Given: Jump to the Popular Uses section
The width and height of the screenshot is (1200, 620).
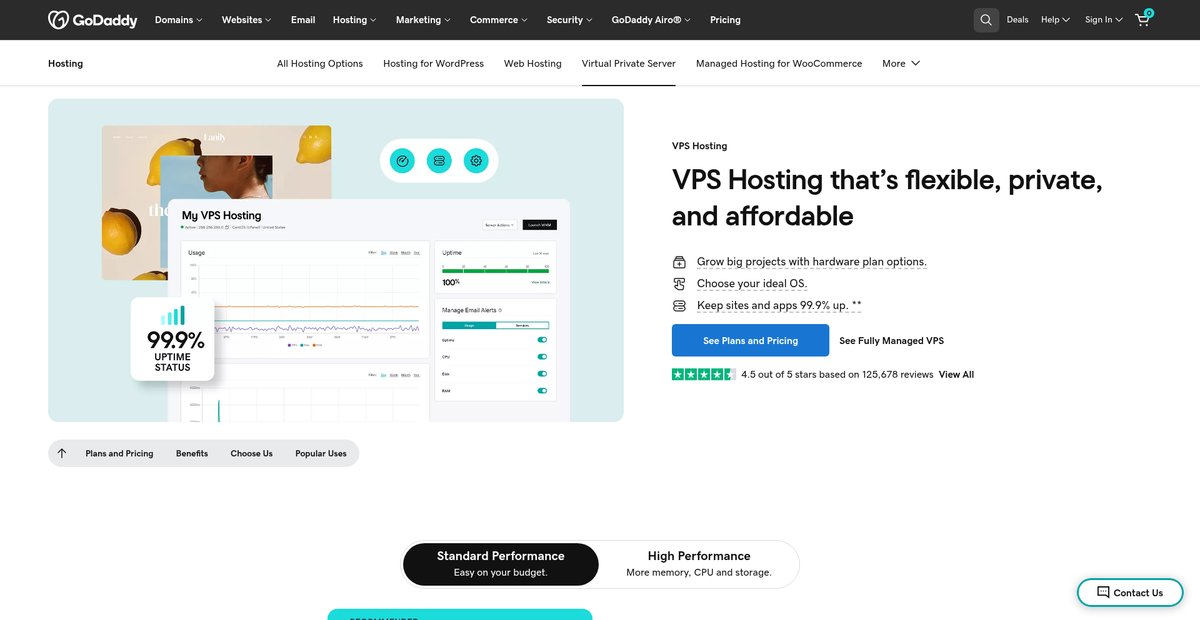Looking at the screenshot, I should point(321,453).
